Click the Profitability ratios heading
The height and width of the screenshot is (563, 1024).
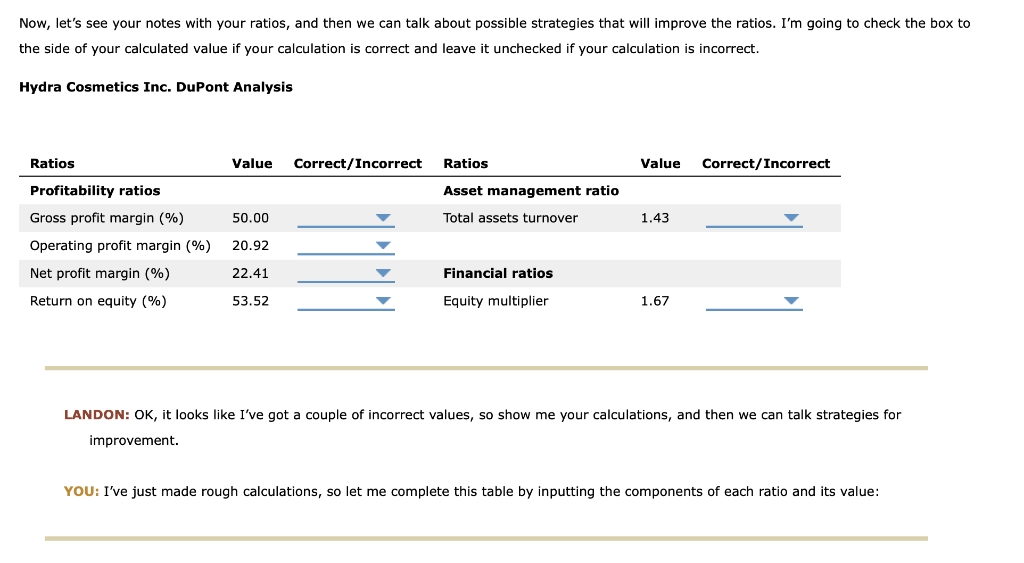[95, 191]
